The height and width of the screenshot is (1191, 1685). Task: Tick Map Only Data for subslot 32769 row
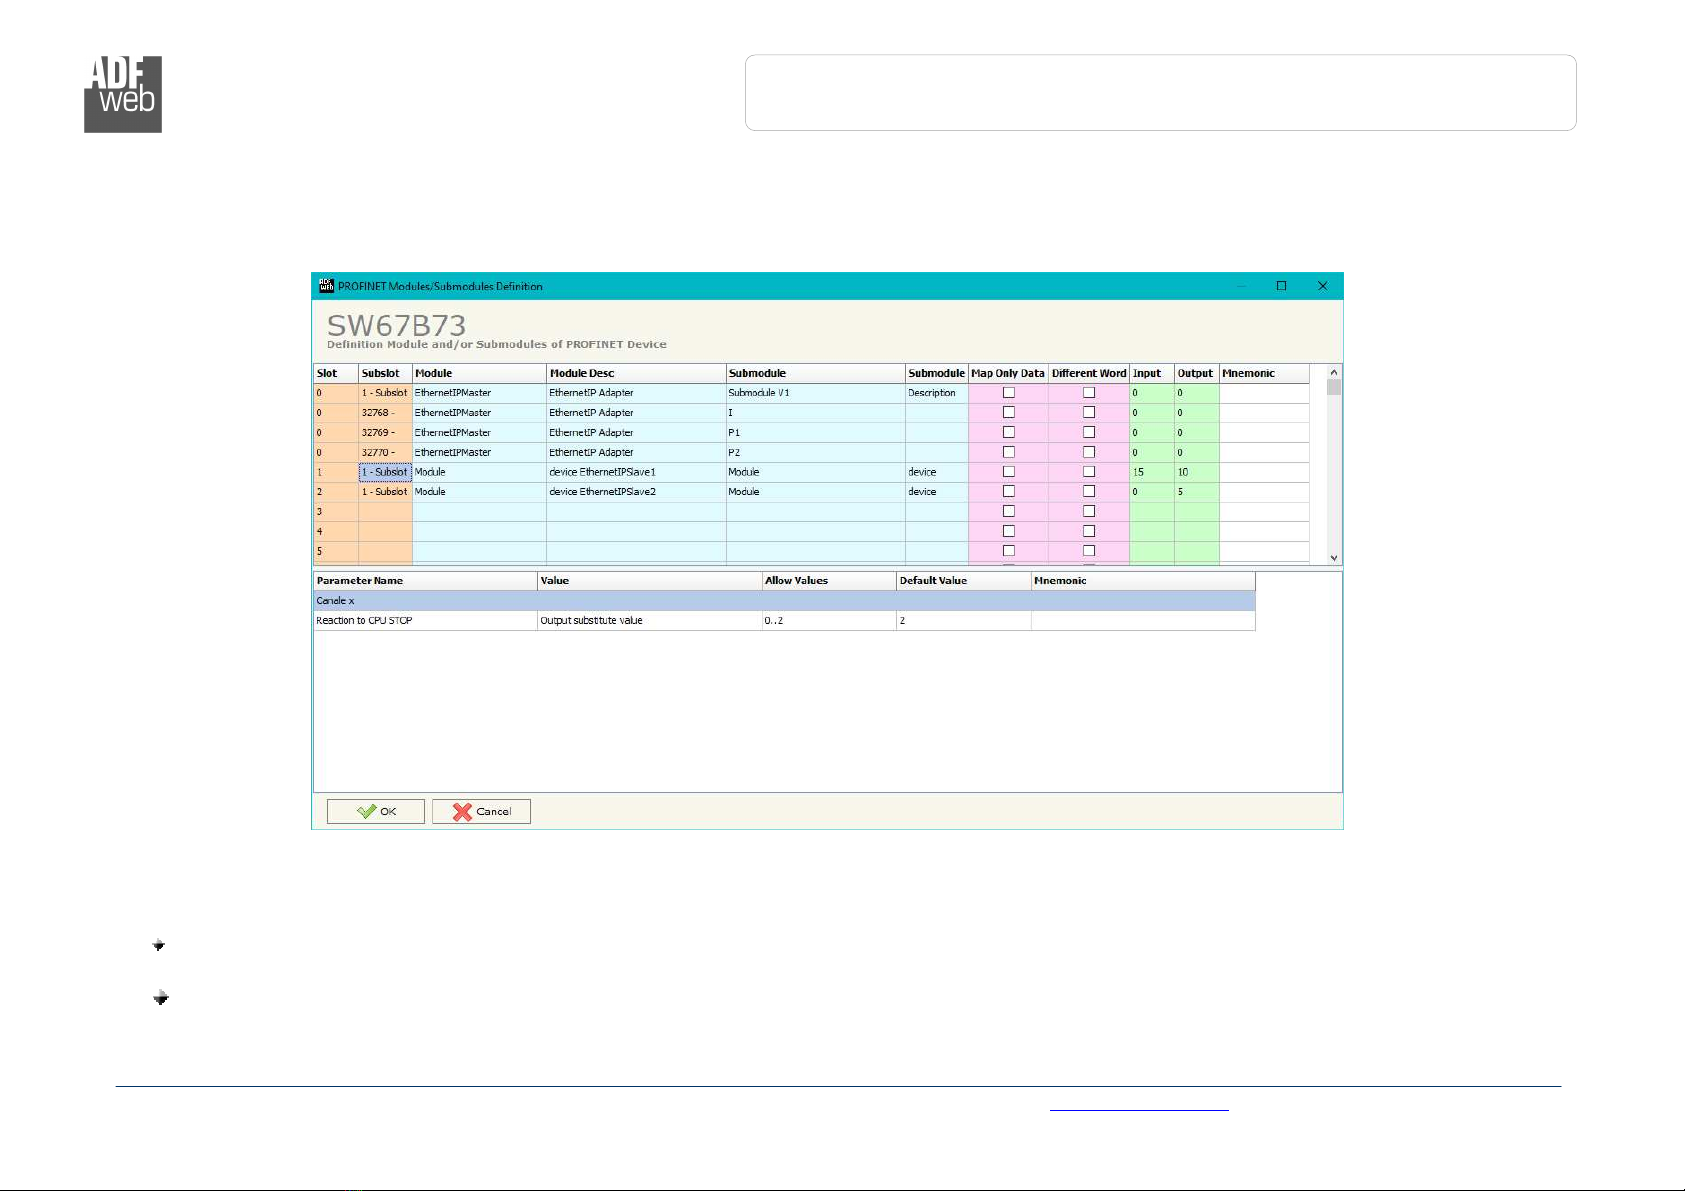1009,432
